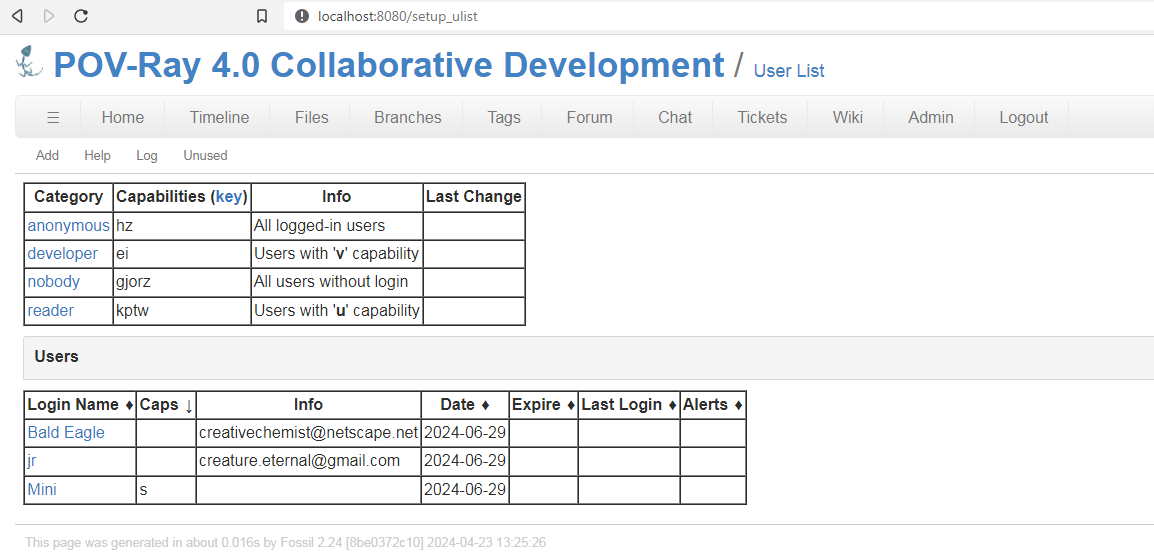Sort users by Login Name column
This screenshot has height=555, width=1154.
point(80,405)
